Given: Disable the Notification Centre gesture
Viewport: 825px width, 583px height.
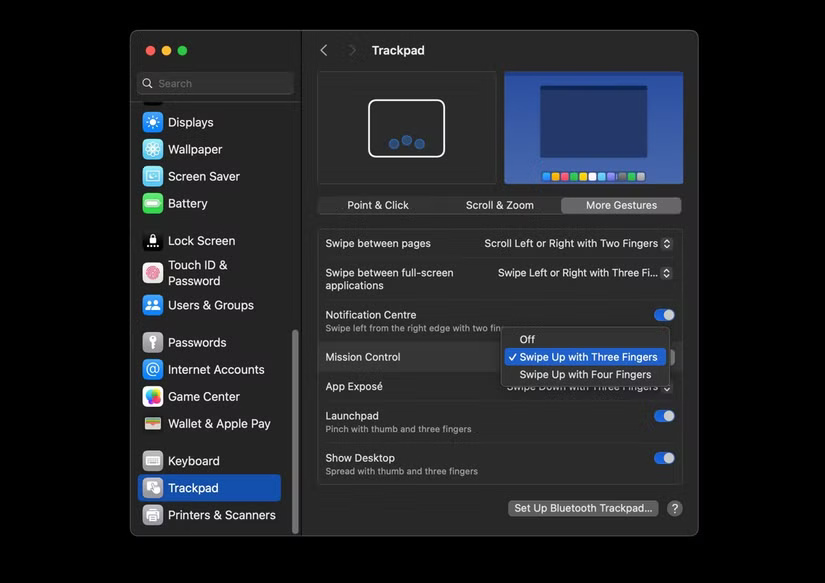Looking at the screenshot, I should pyautogui.click(x=664, y=314).
